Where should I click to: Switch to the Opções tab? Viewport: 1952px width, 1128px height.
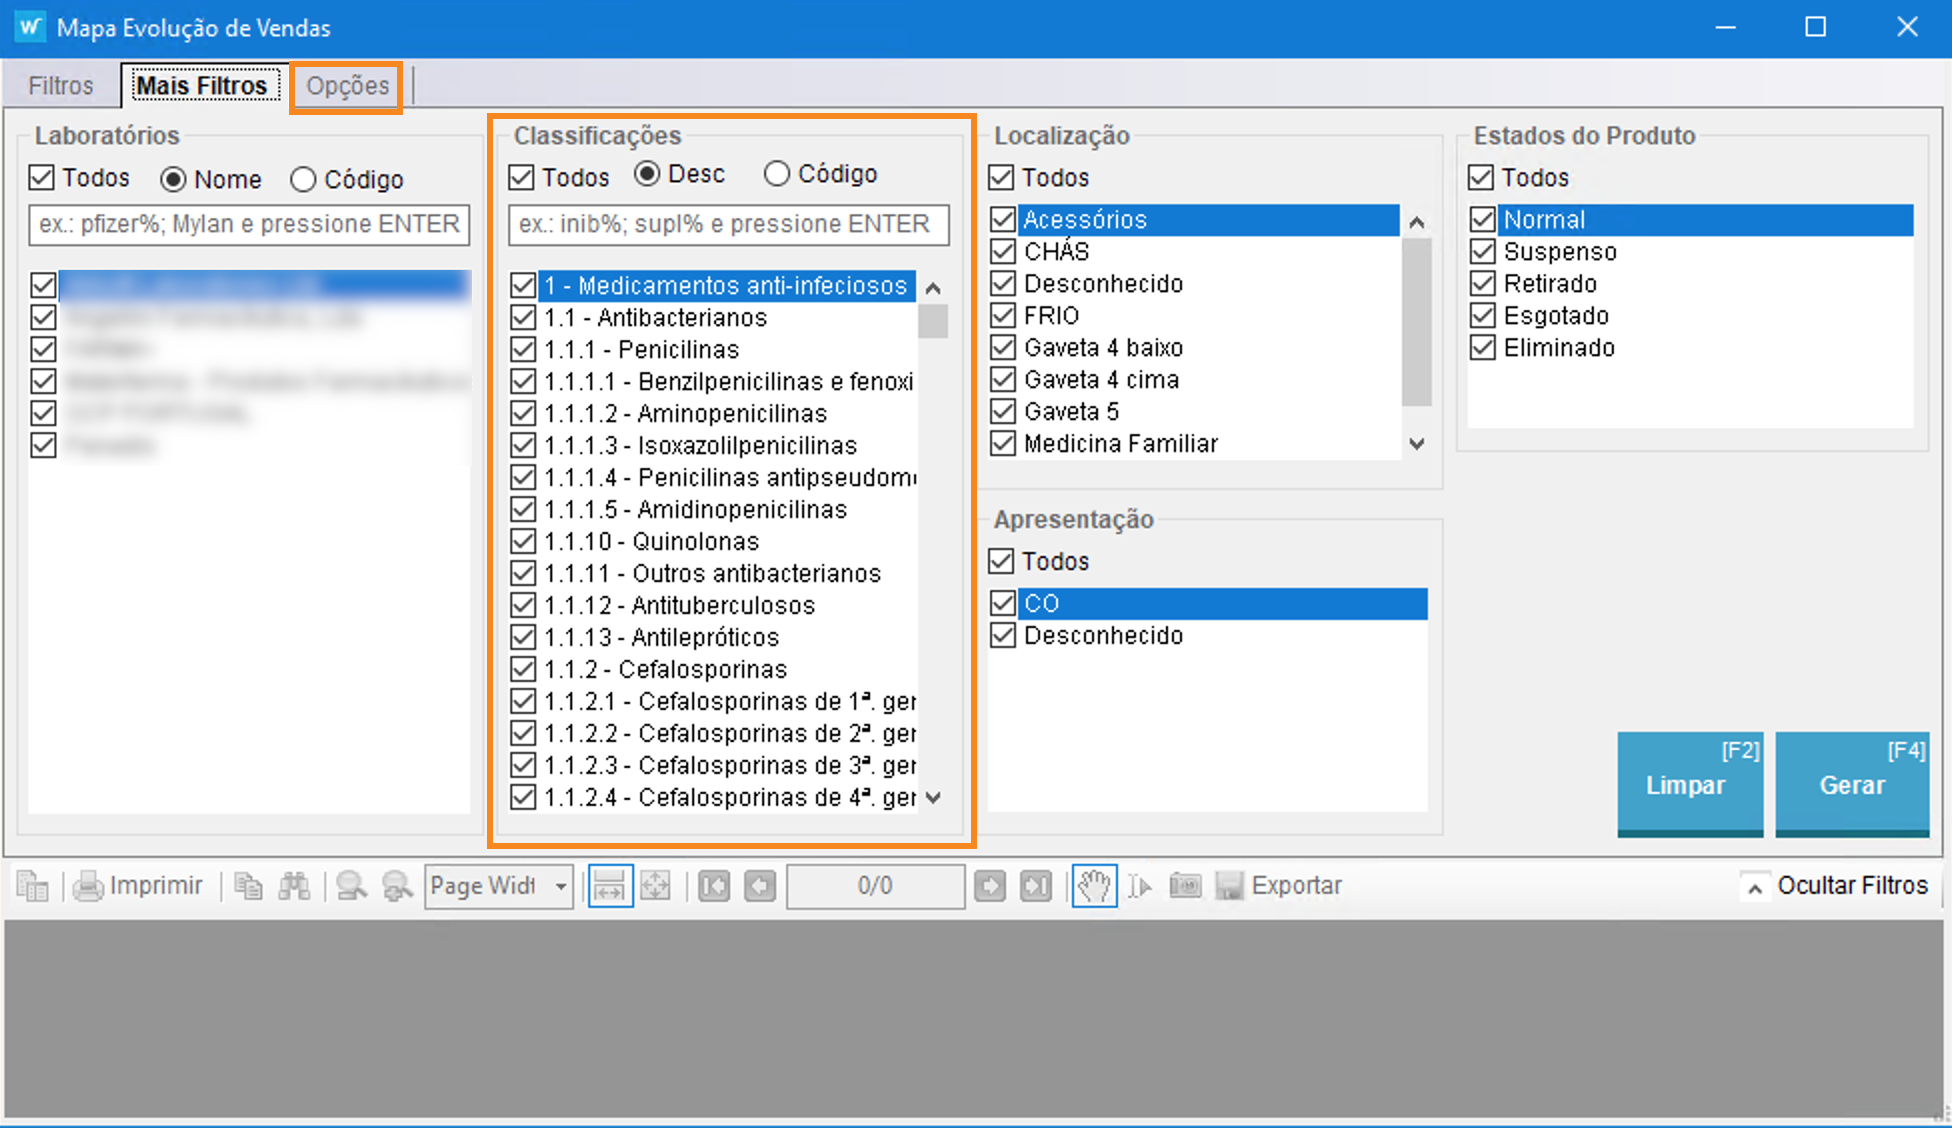click(347, 86)
